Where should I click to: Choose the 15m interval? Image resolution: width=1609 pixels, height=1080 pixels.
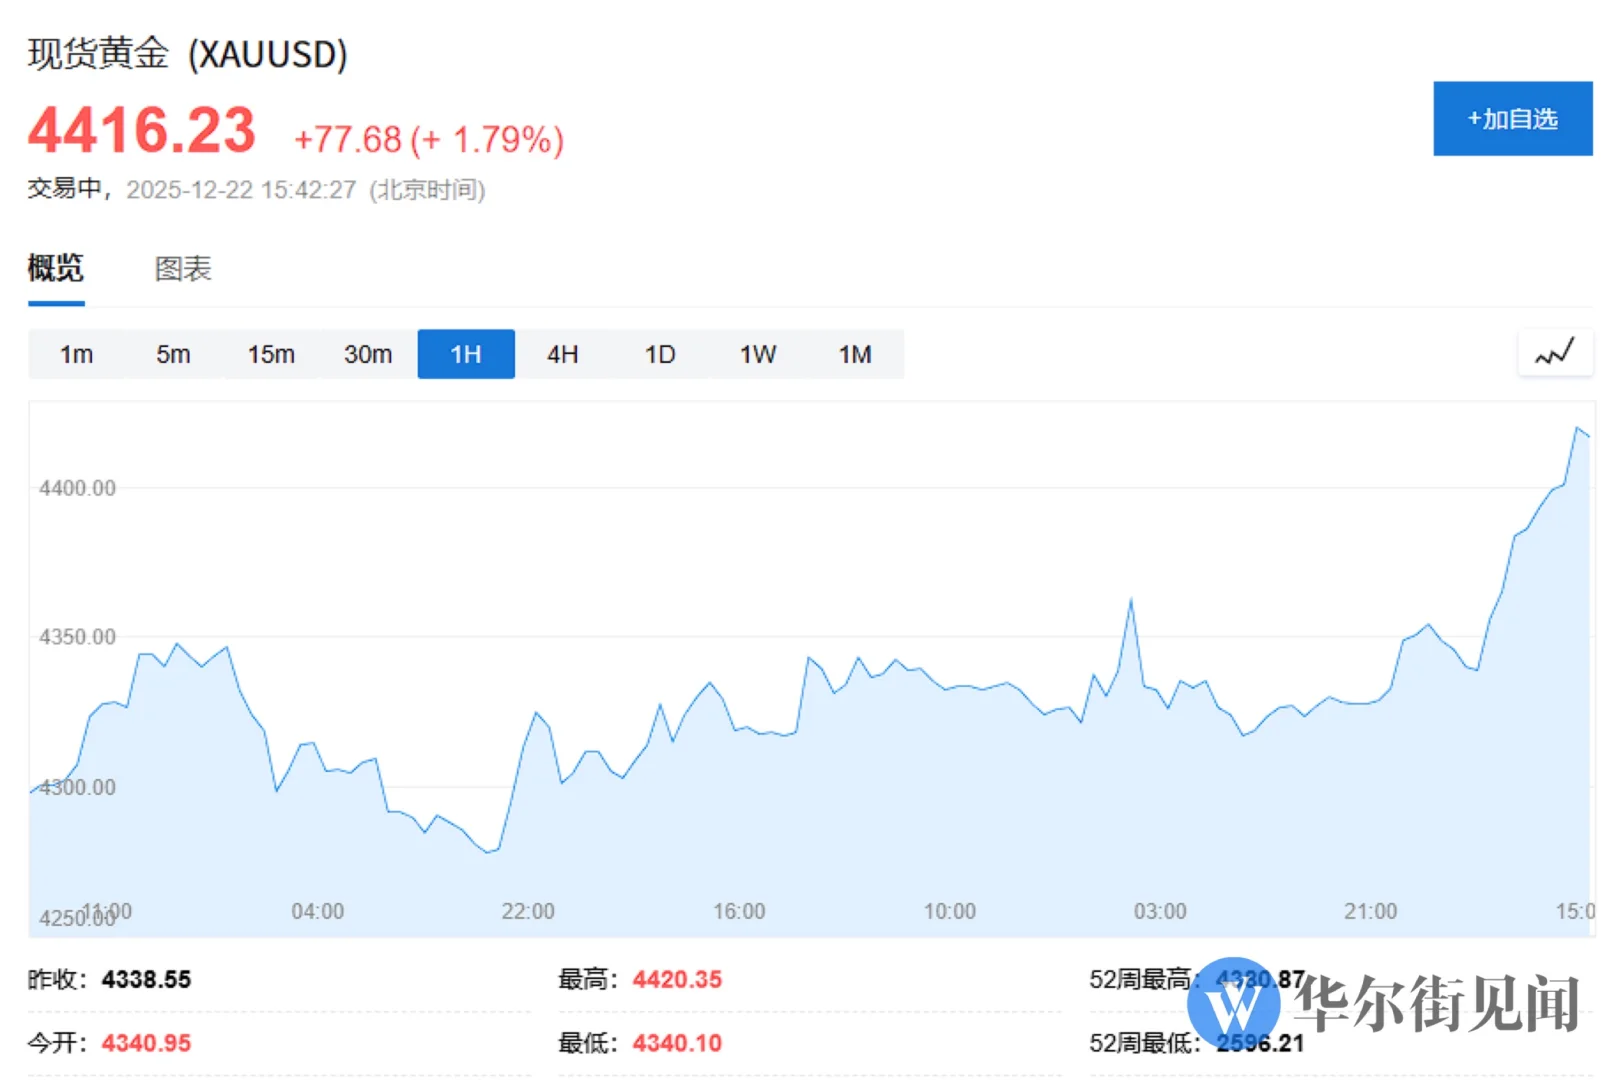(271, 354)
